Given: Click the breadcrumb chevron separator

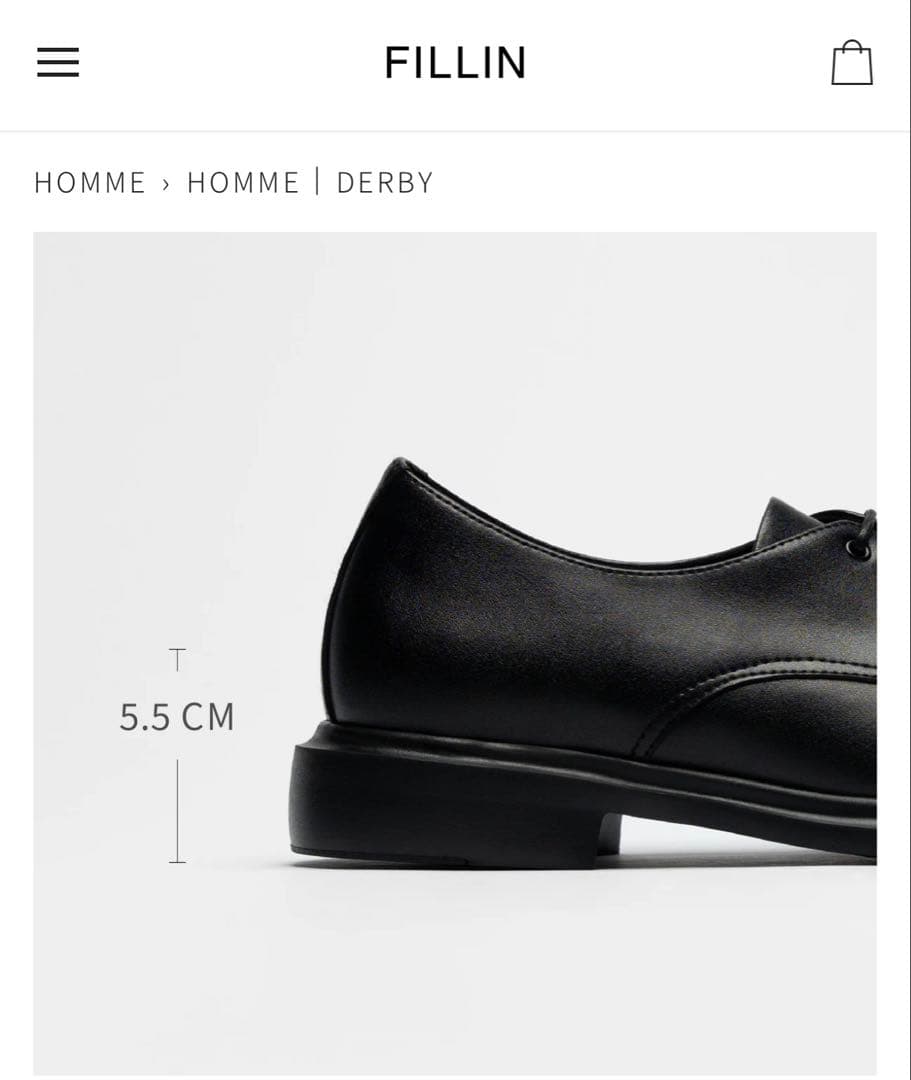Looking at the screenshot, I should point(166,184).
